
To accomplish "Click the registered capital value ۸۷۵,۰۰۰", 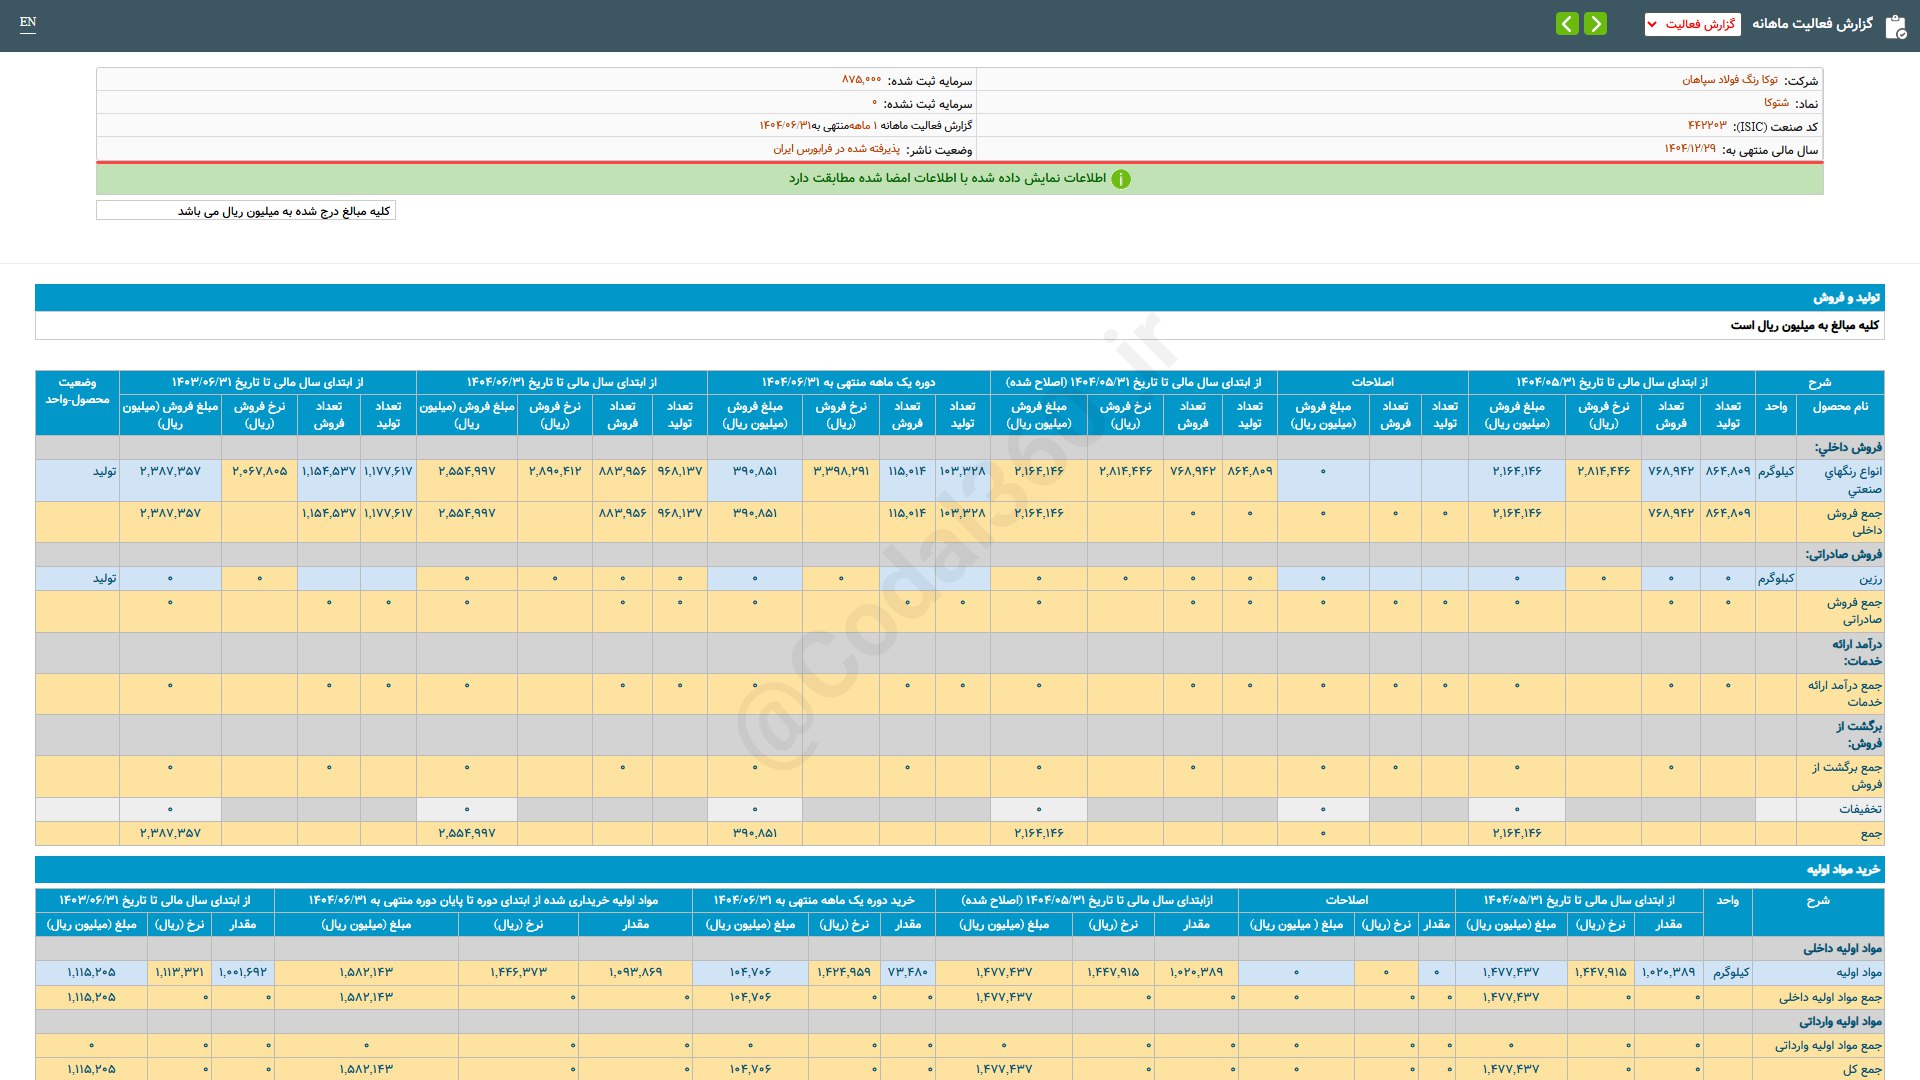I will click(x=861, y=80).
